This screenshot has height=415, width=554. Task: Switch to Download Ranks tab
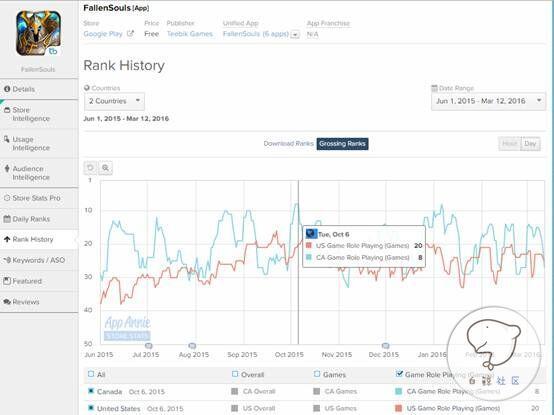(288, 143)
